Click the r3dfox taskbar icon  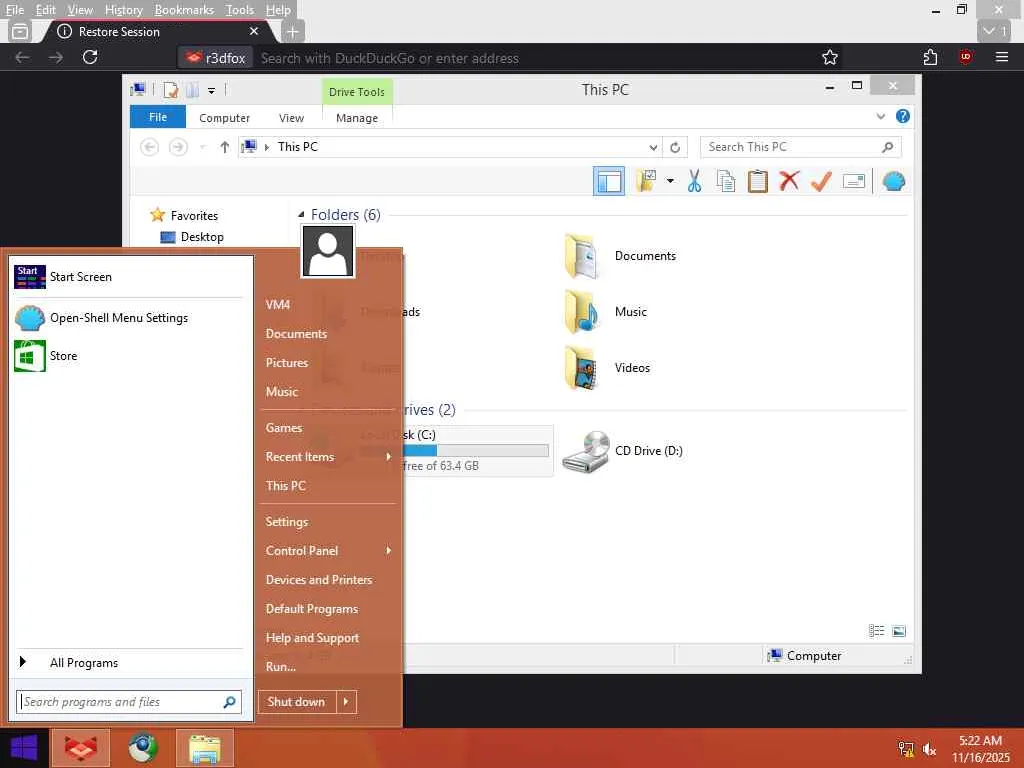[x=81, y=748]
